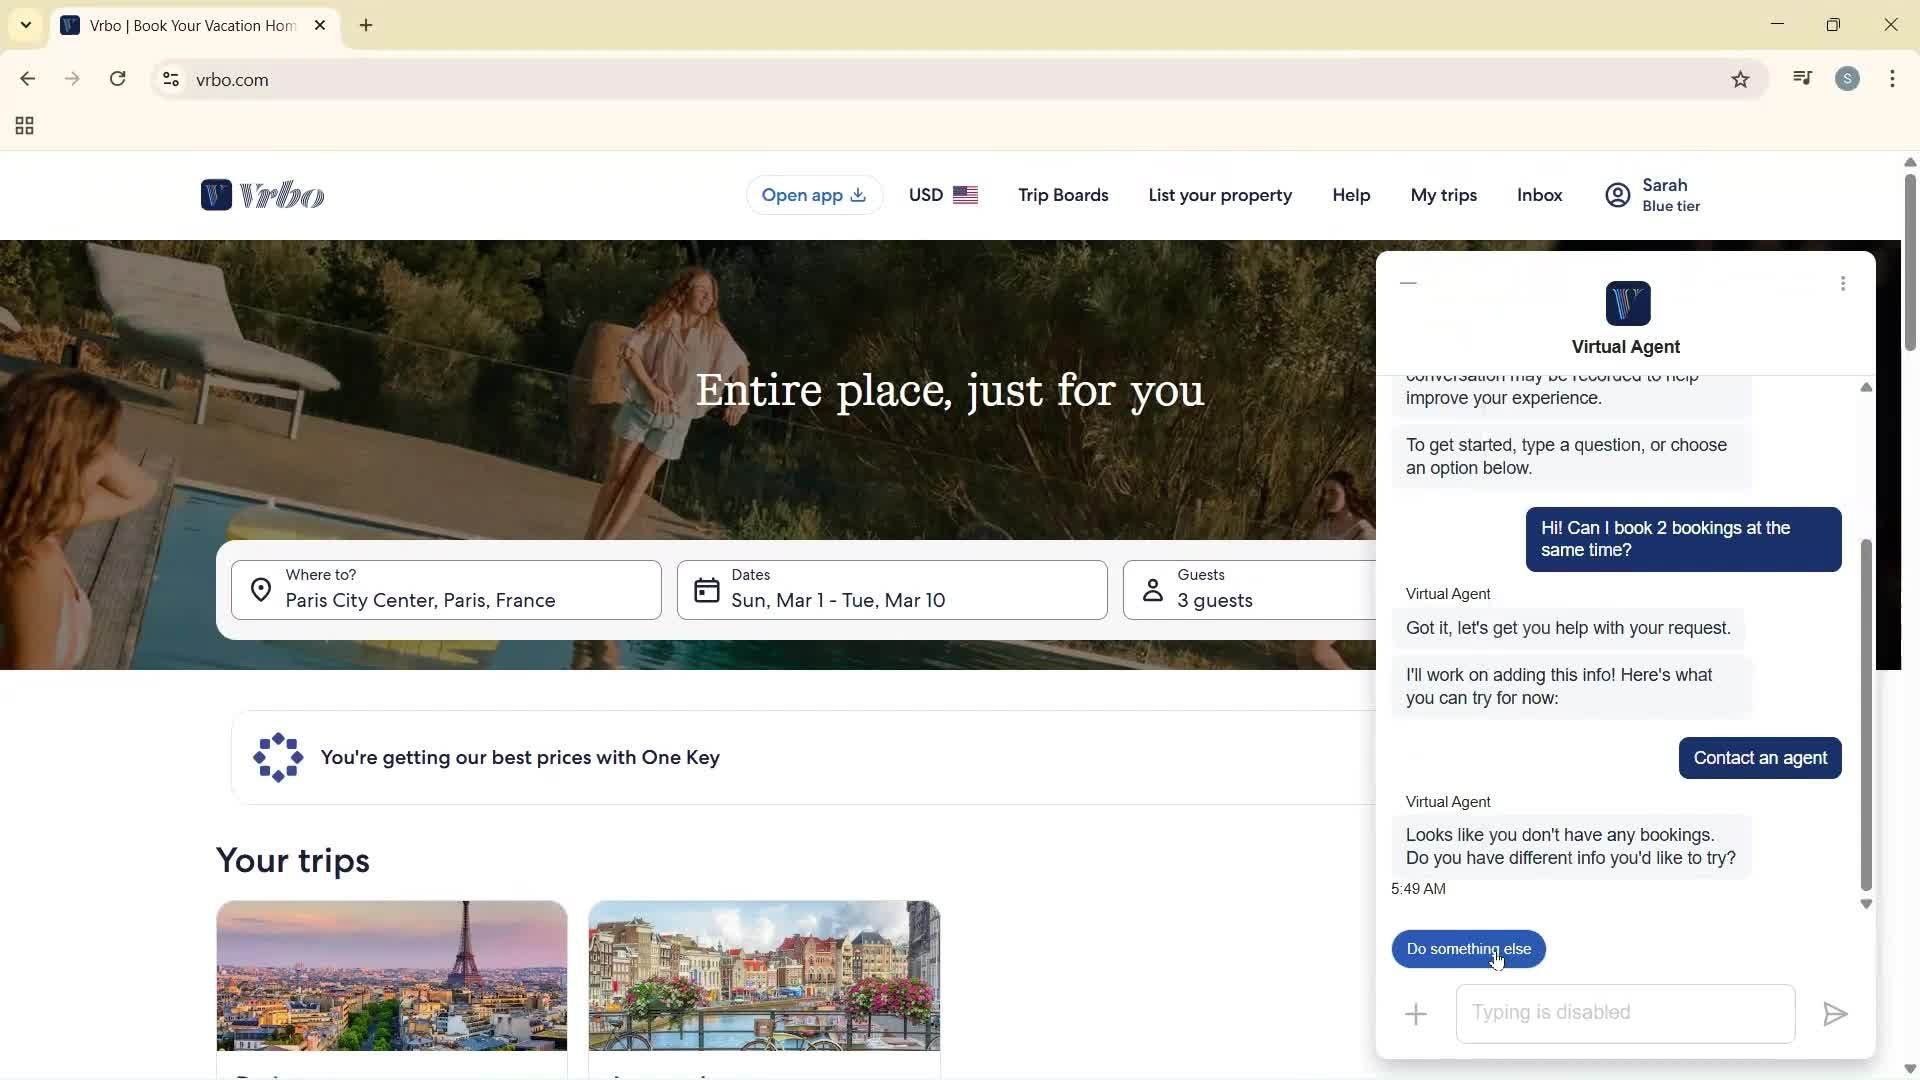The image size is (1920, 1080).
Task: Click the Do something else button
Action: (1468, 949)
